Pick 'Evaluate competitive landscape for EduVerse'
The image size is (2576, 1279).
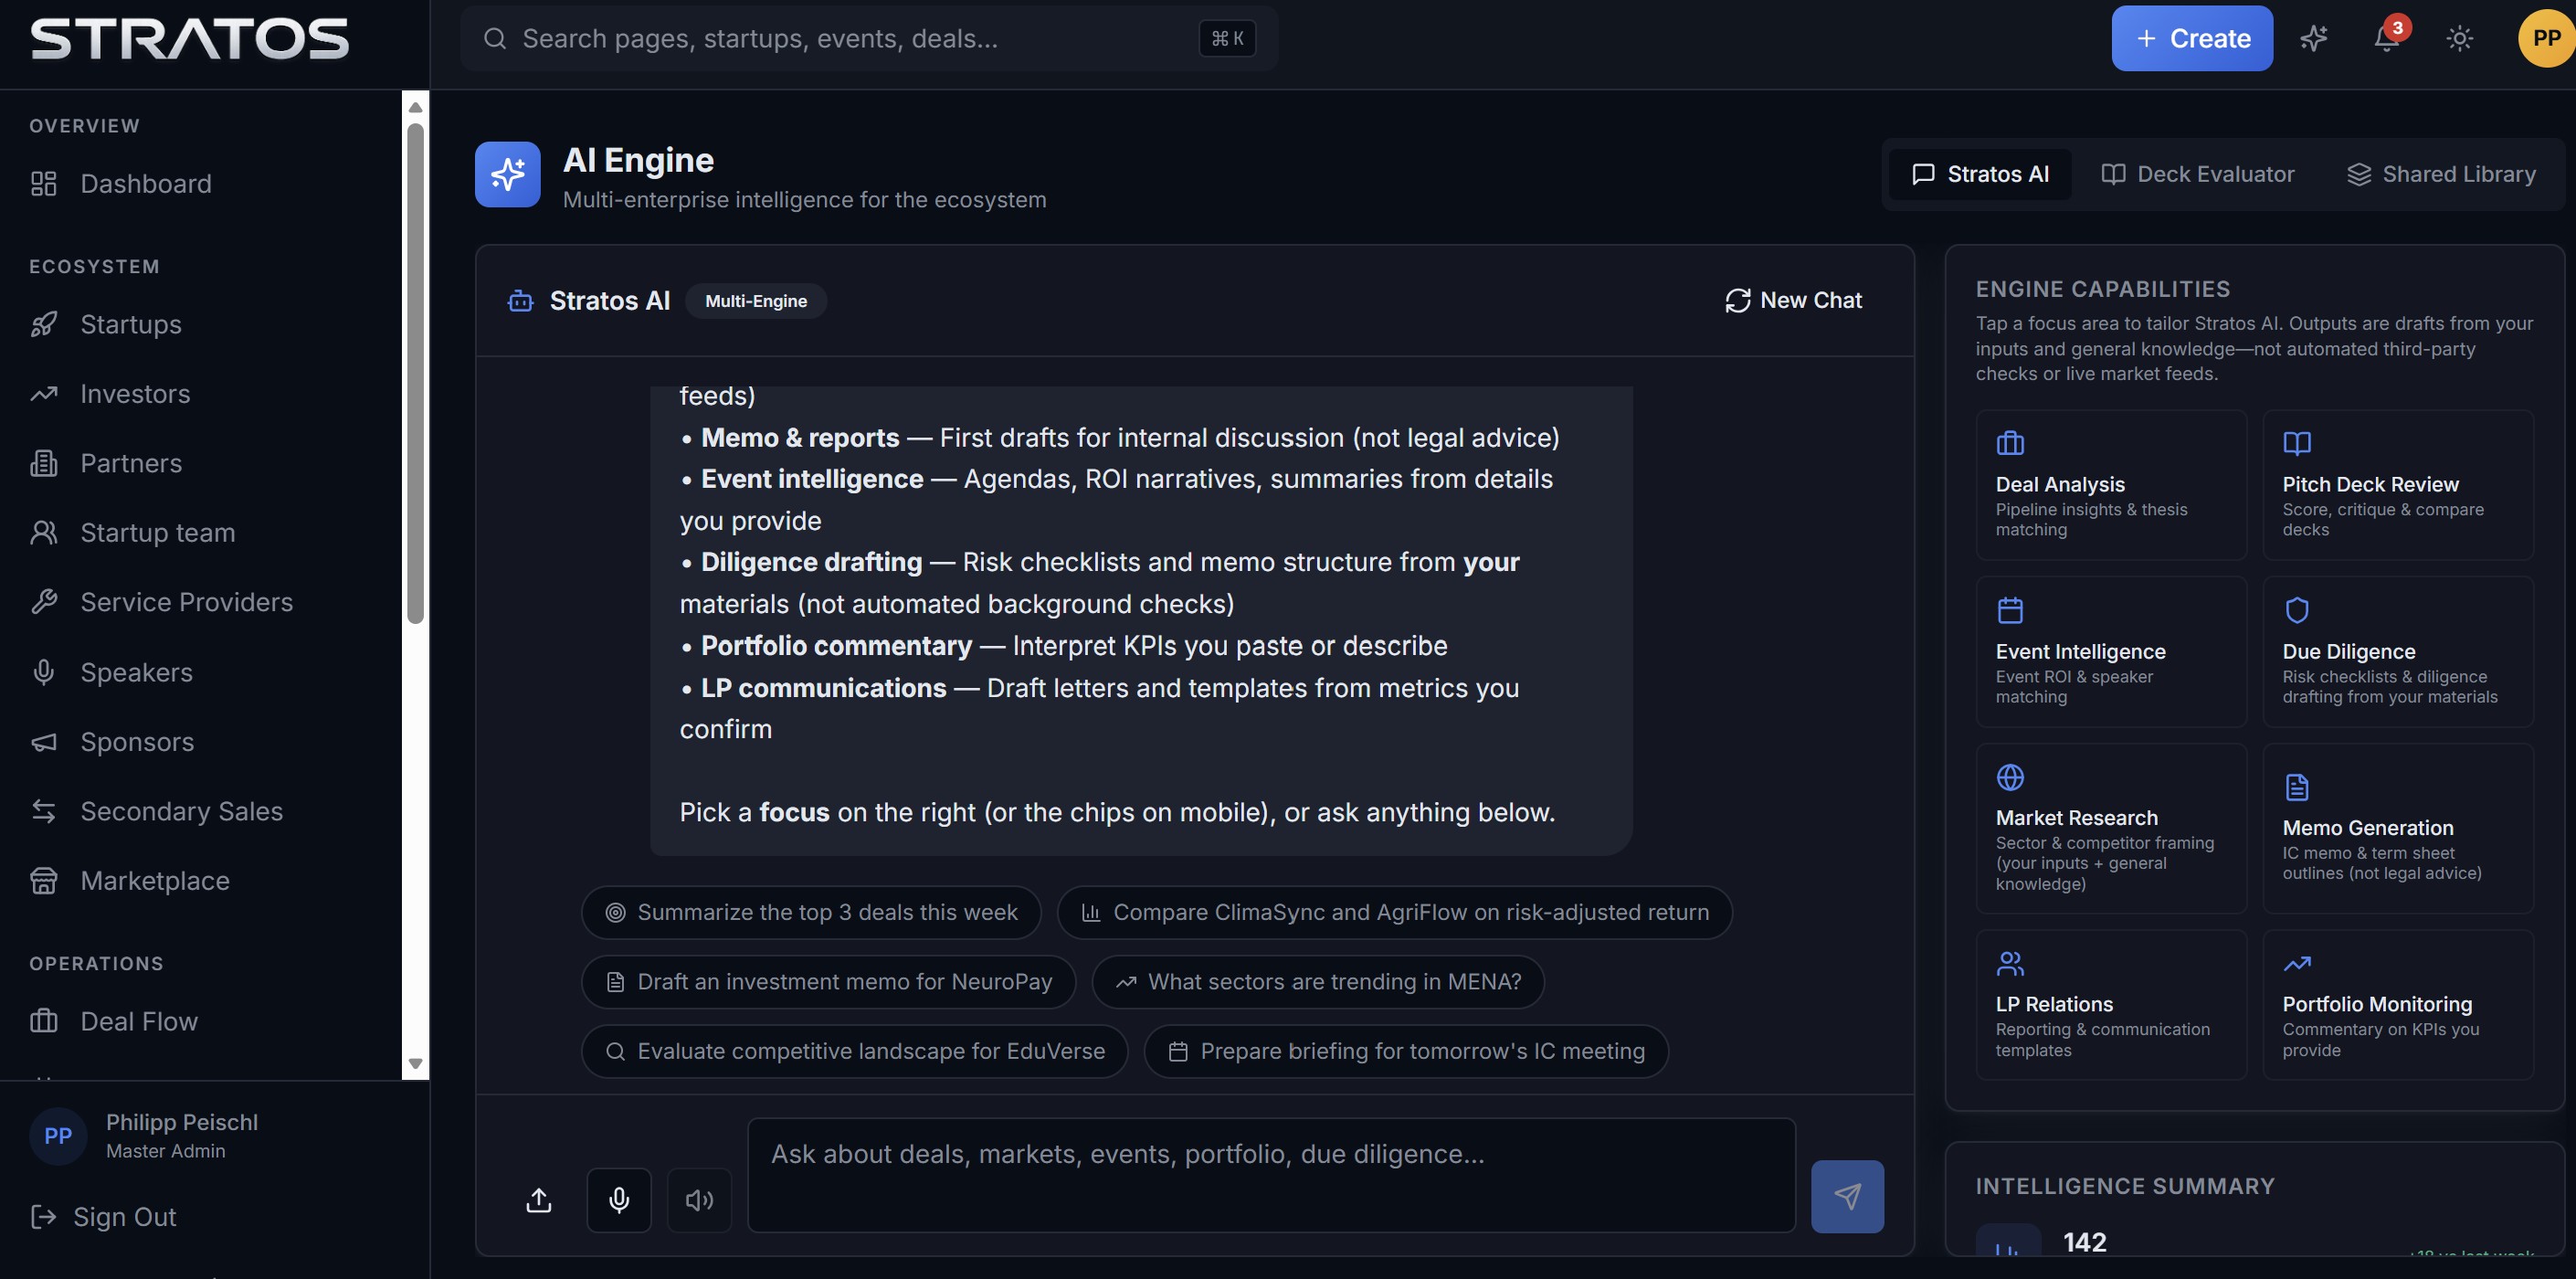(854, 1051)
